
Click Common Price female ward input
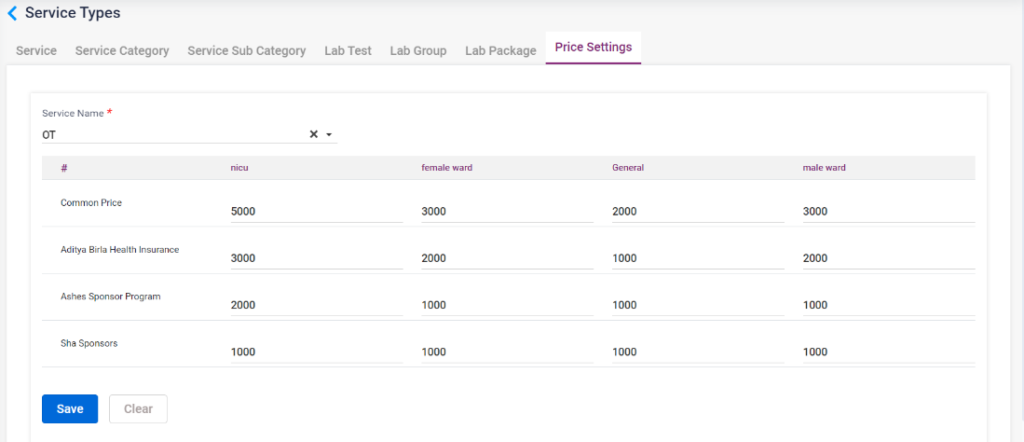coord(507,212)
